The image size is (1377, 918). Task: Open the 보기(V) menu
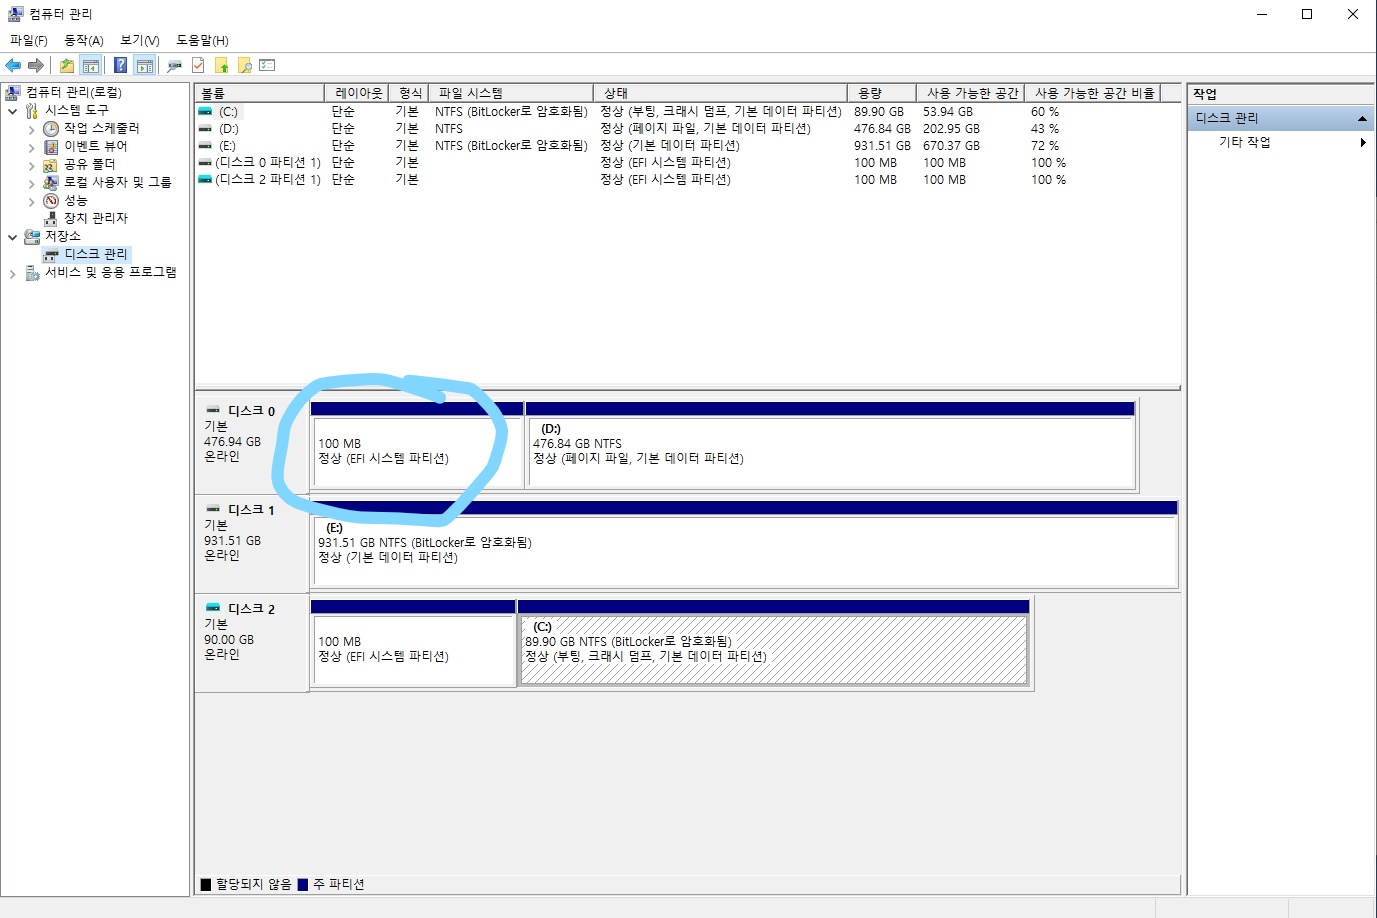[x=140, y=41]
